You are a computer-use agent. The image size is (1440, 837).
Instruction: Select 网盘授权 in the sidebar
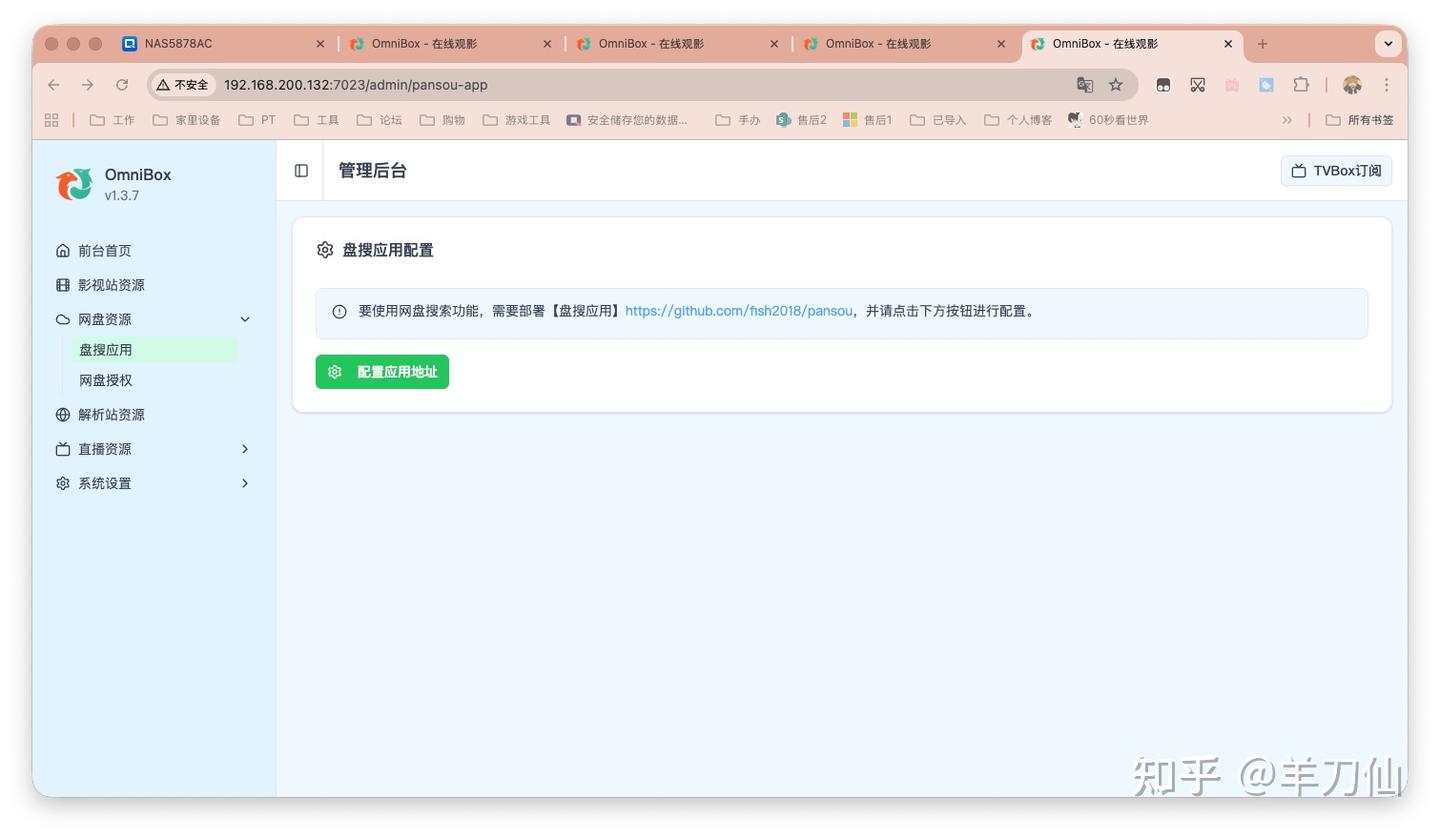(106, 380)
